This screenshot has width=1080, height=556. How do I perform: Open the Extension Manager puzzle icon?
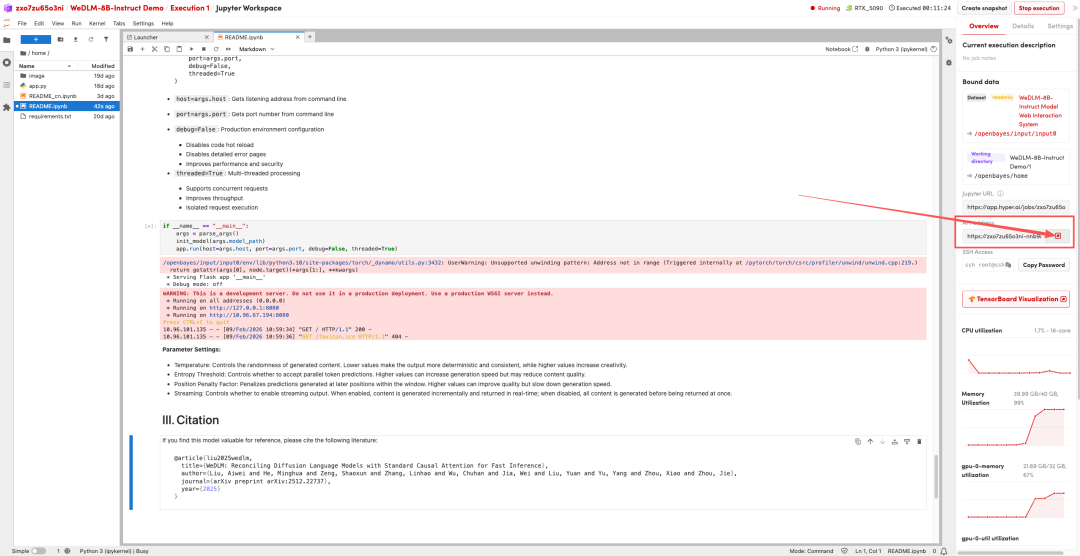point(7,106)
